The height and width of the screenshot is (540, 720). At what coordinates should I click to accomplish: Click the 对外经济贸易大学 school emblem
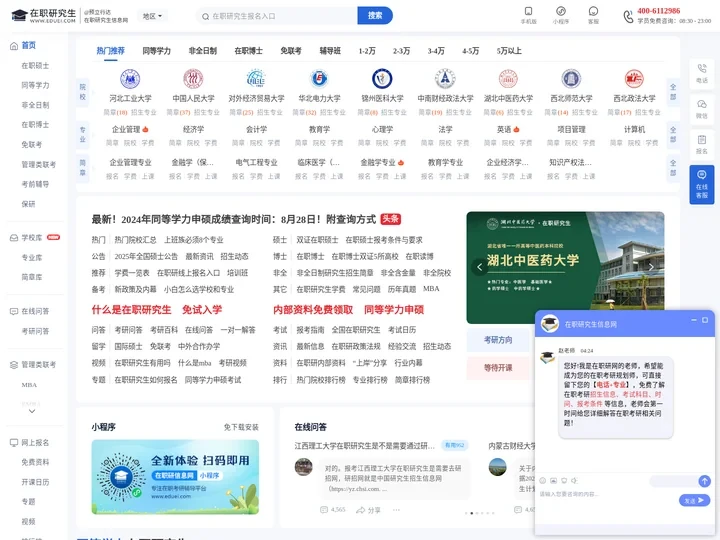click(x=256, y=79)
